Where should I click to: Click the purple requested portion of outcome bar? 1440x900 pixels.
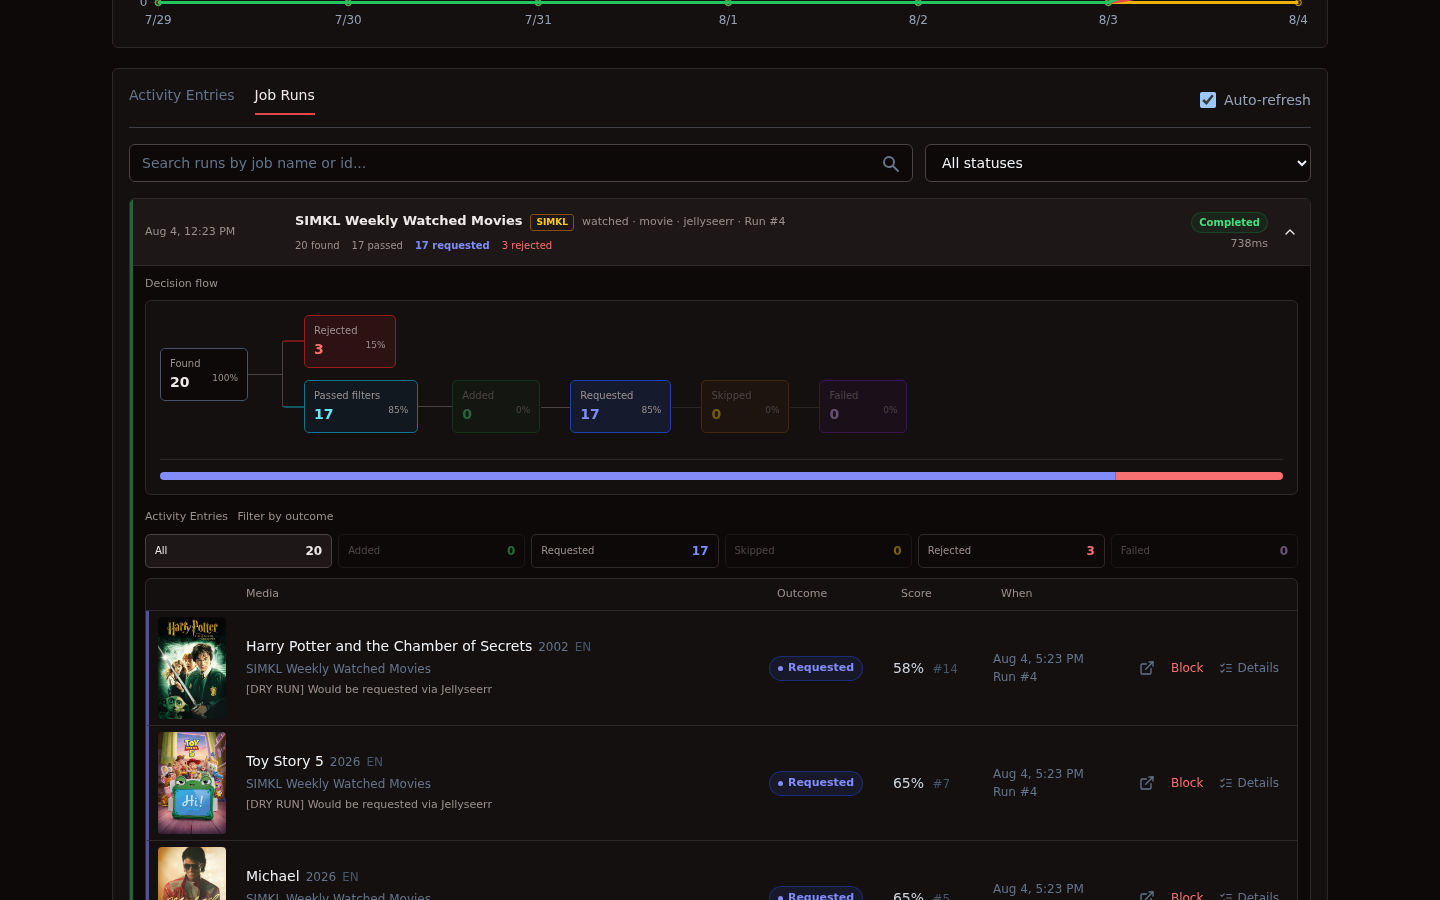pyautogui.click(x=637, y=476)
